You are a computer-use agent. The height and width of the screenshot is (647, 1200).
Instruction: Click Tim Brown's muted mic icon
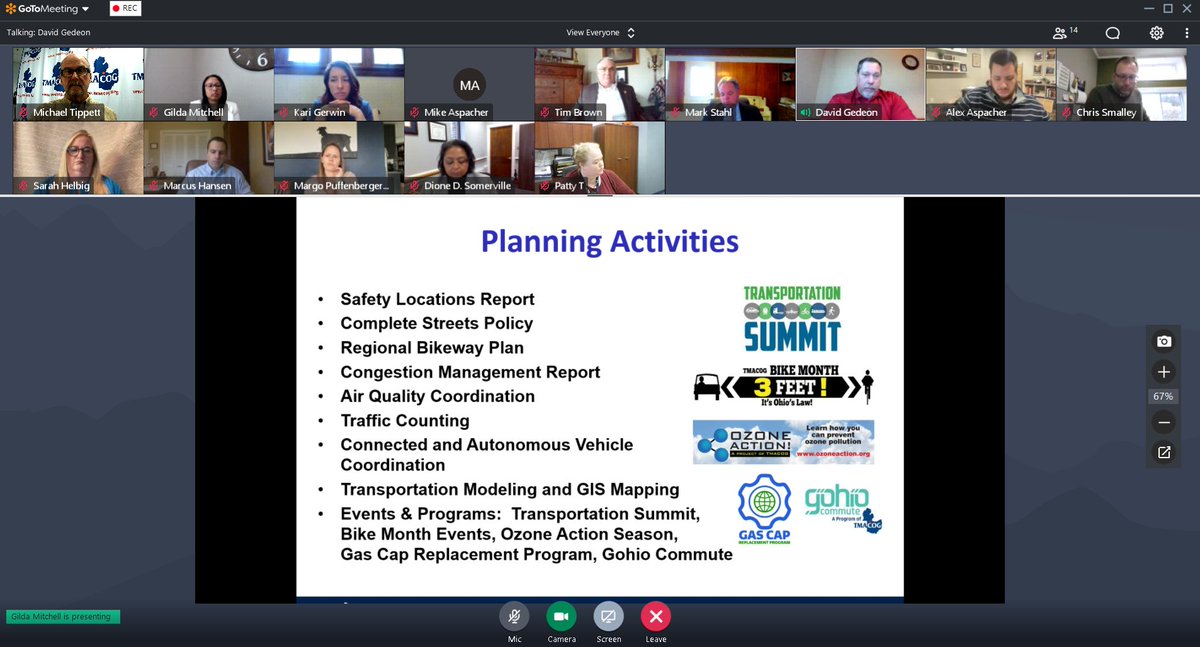click(x=545, y=112)
